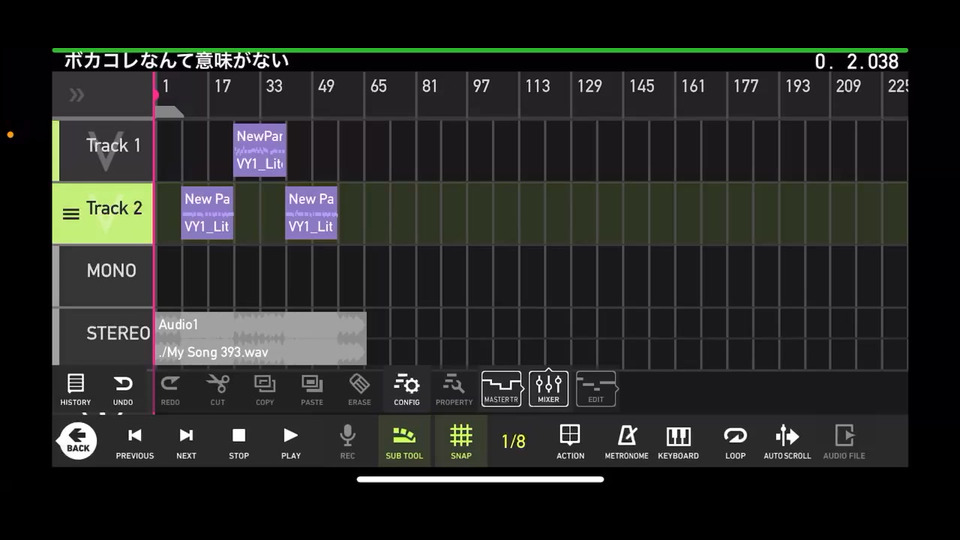Screen dimensions: 960x540
Task: Select the Erase tool
Action: 359,389
